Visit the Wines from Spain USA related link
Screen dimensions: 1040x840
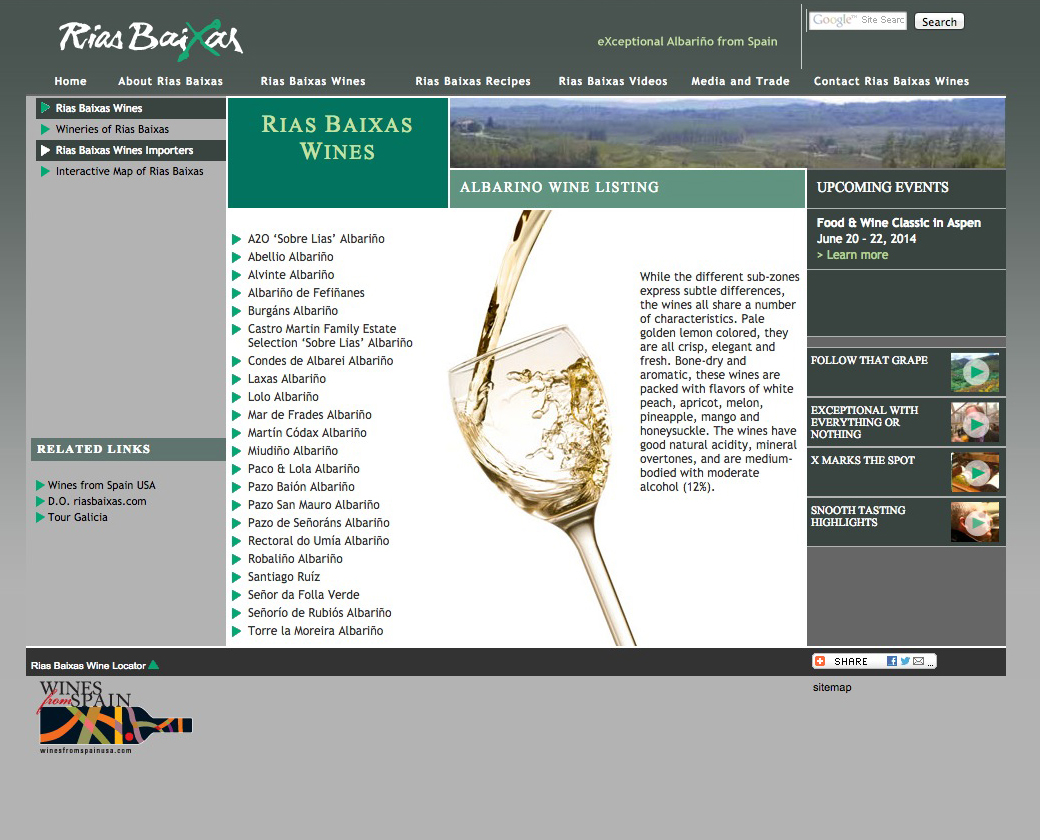click(101, 485)
